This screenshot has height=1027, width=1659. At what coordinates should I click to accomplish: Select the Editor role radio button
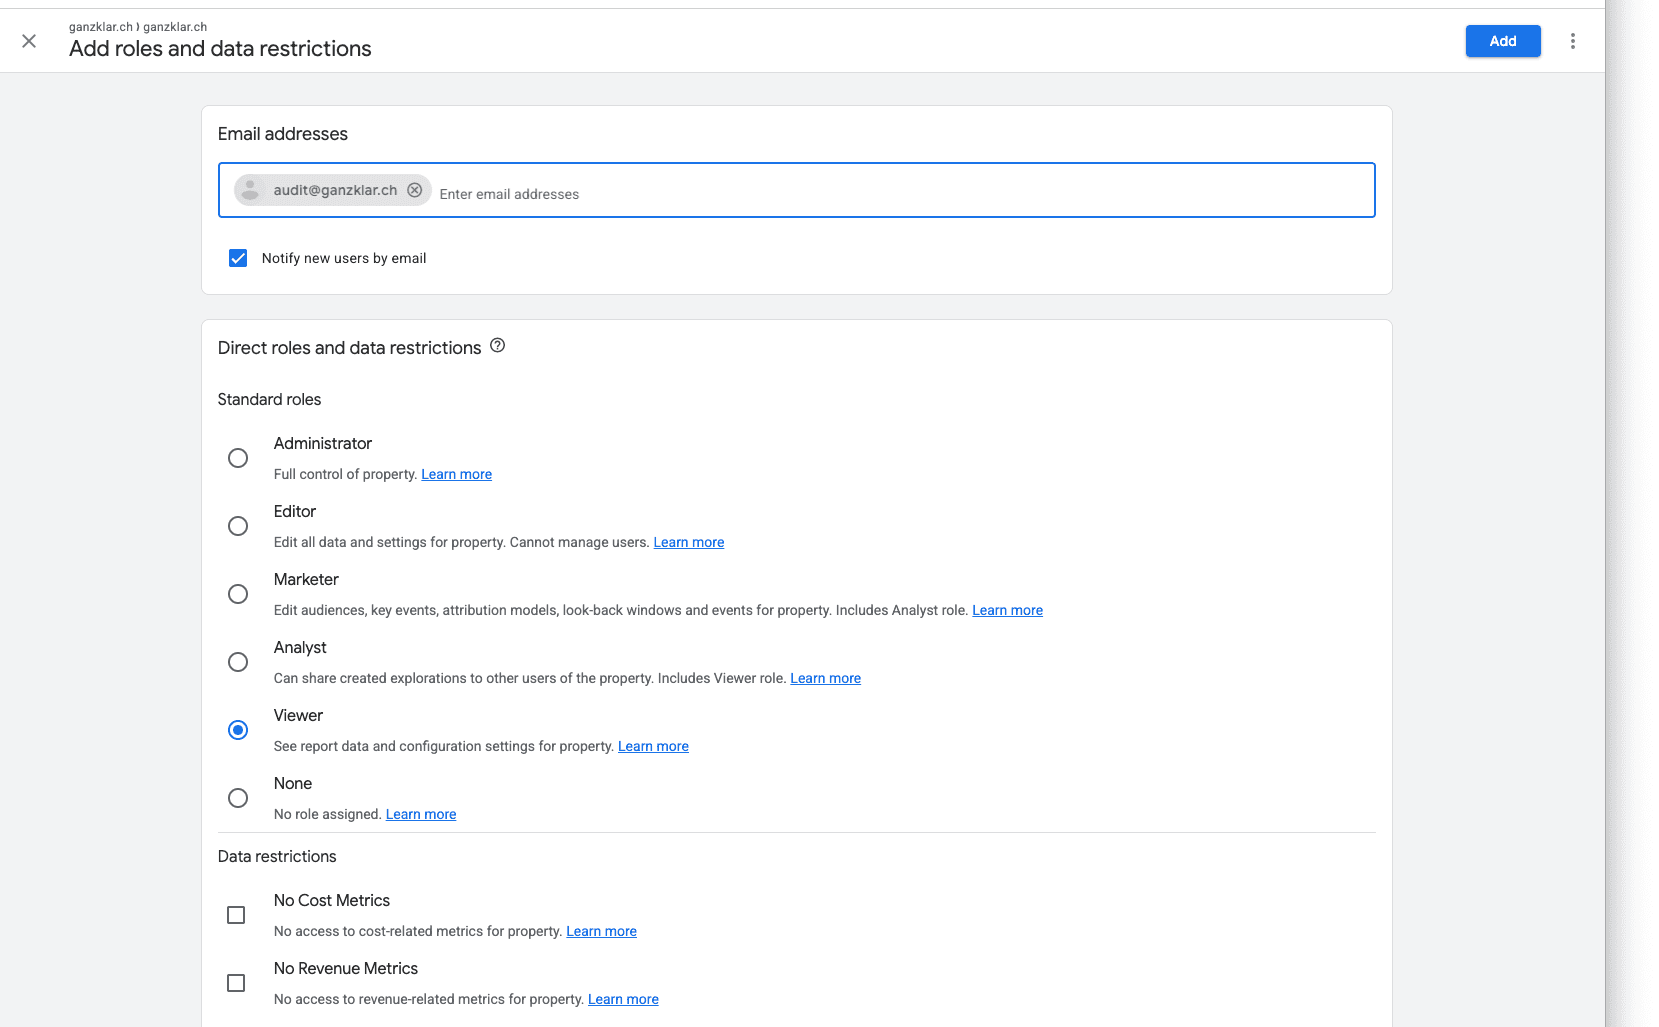238,526
